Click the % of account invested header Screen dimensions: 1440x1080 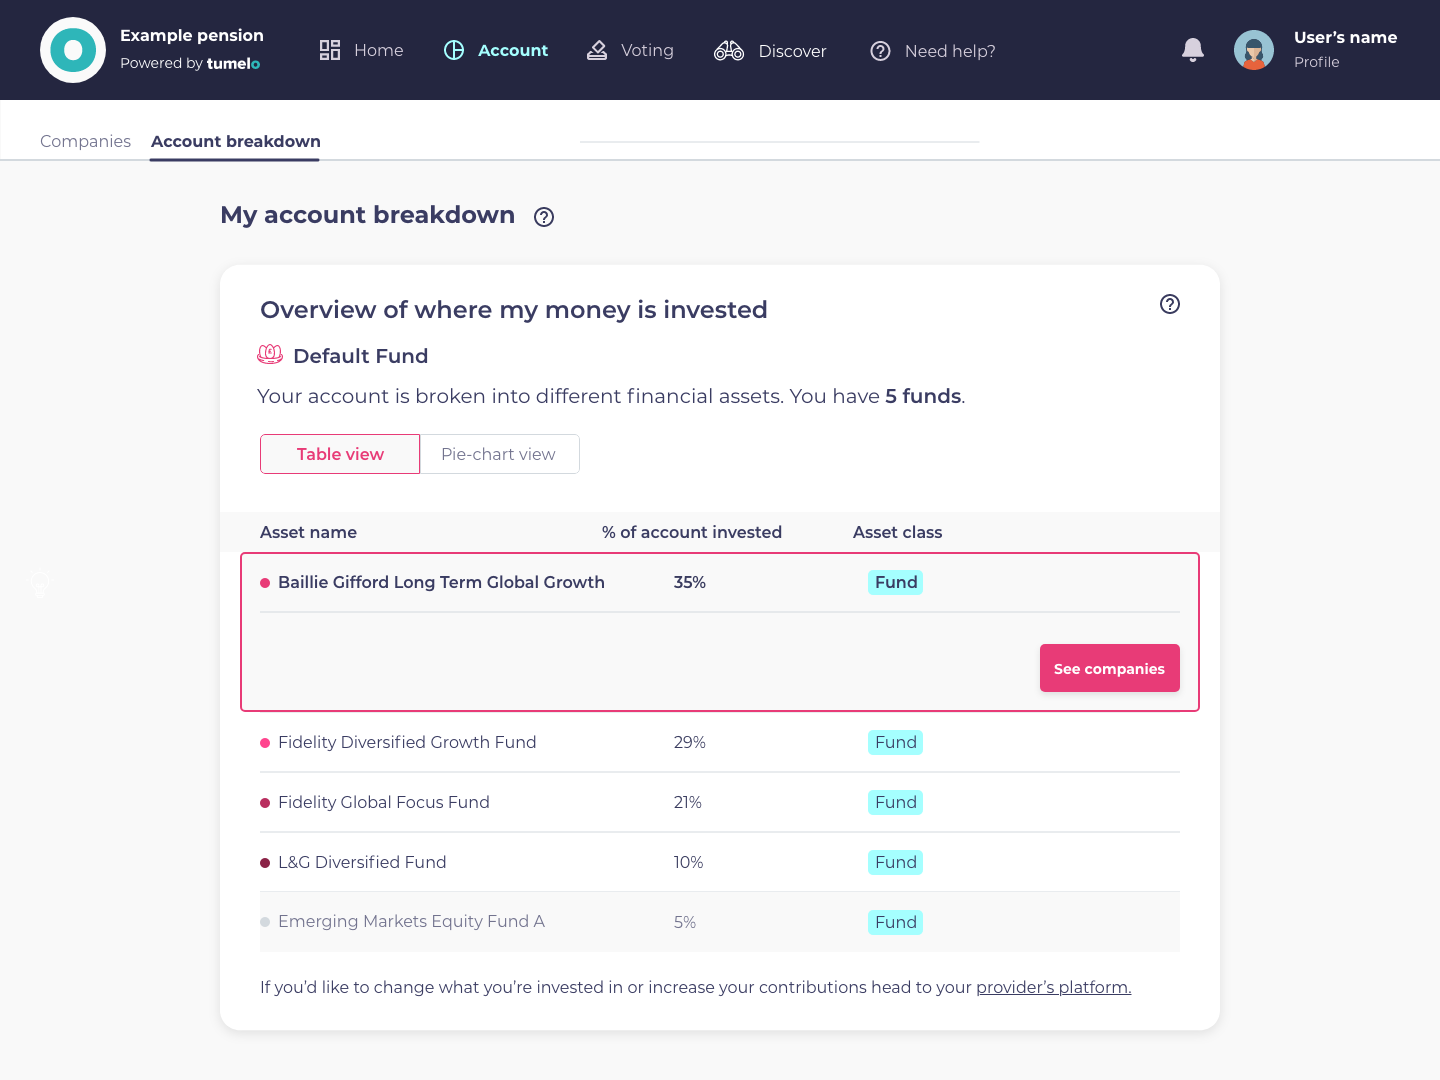pos(692,532)
